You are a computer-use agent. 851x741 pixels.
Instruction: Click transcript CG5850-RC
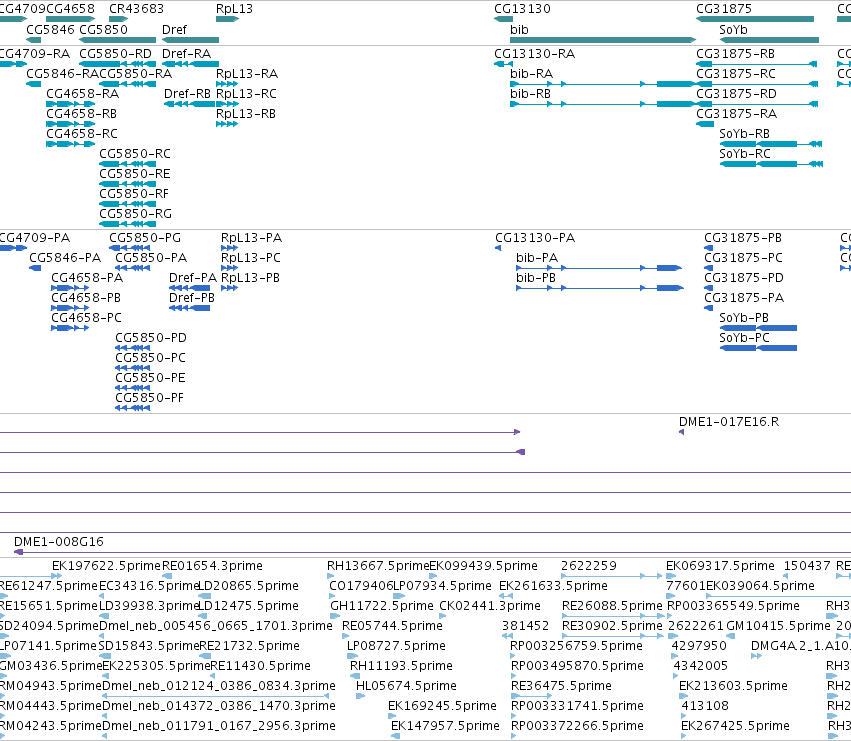pos(135,154)
